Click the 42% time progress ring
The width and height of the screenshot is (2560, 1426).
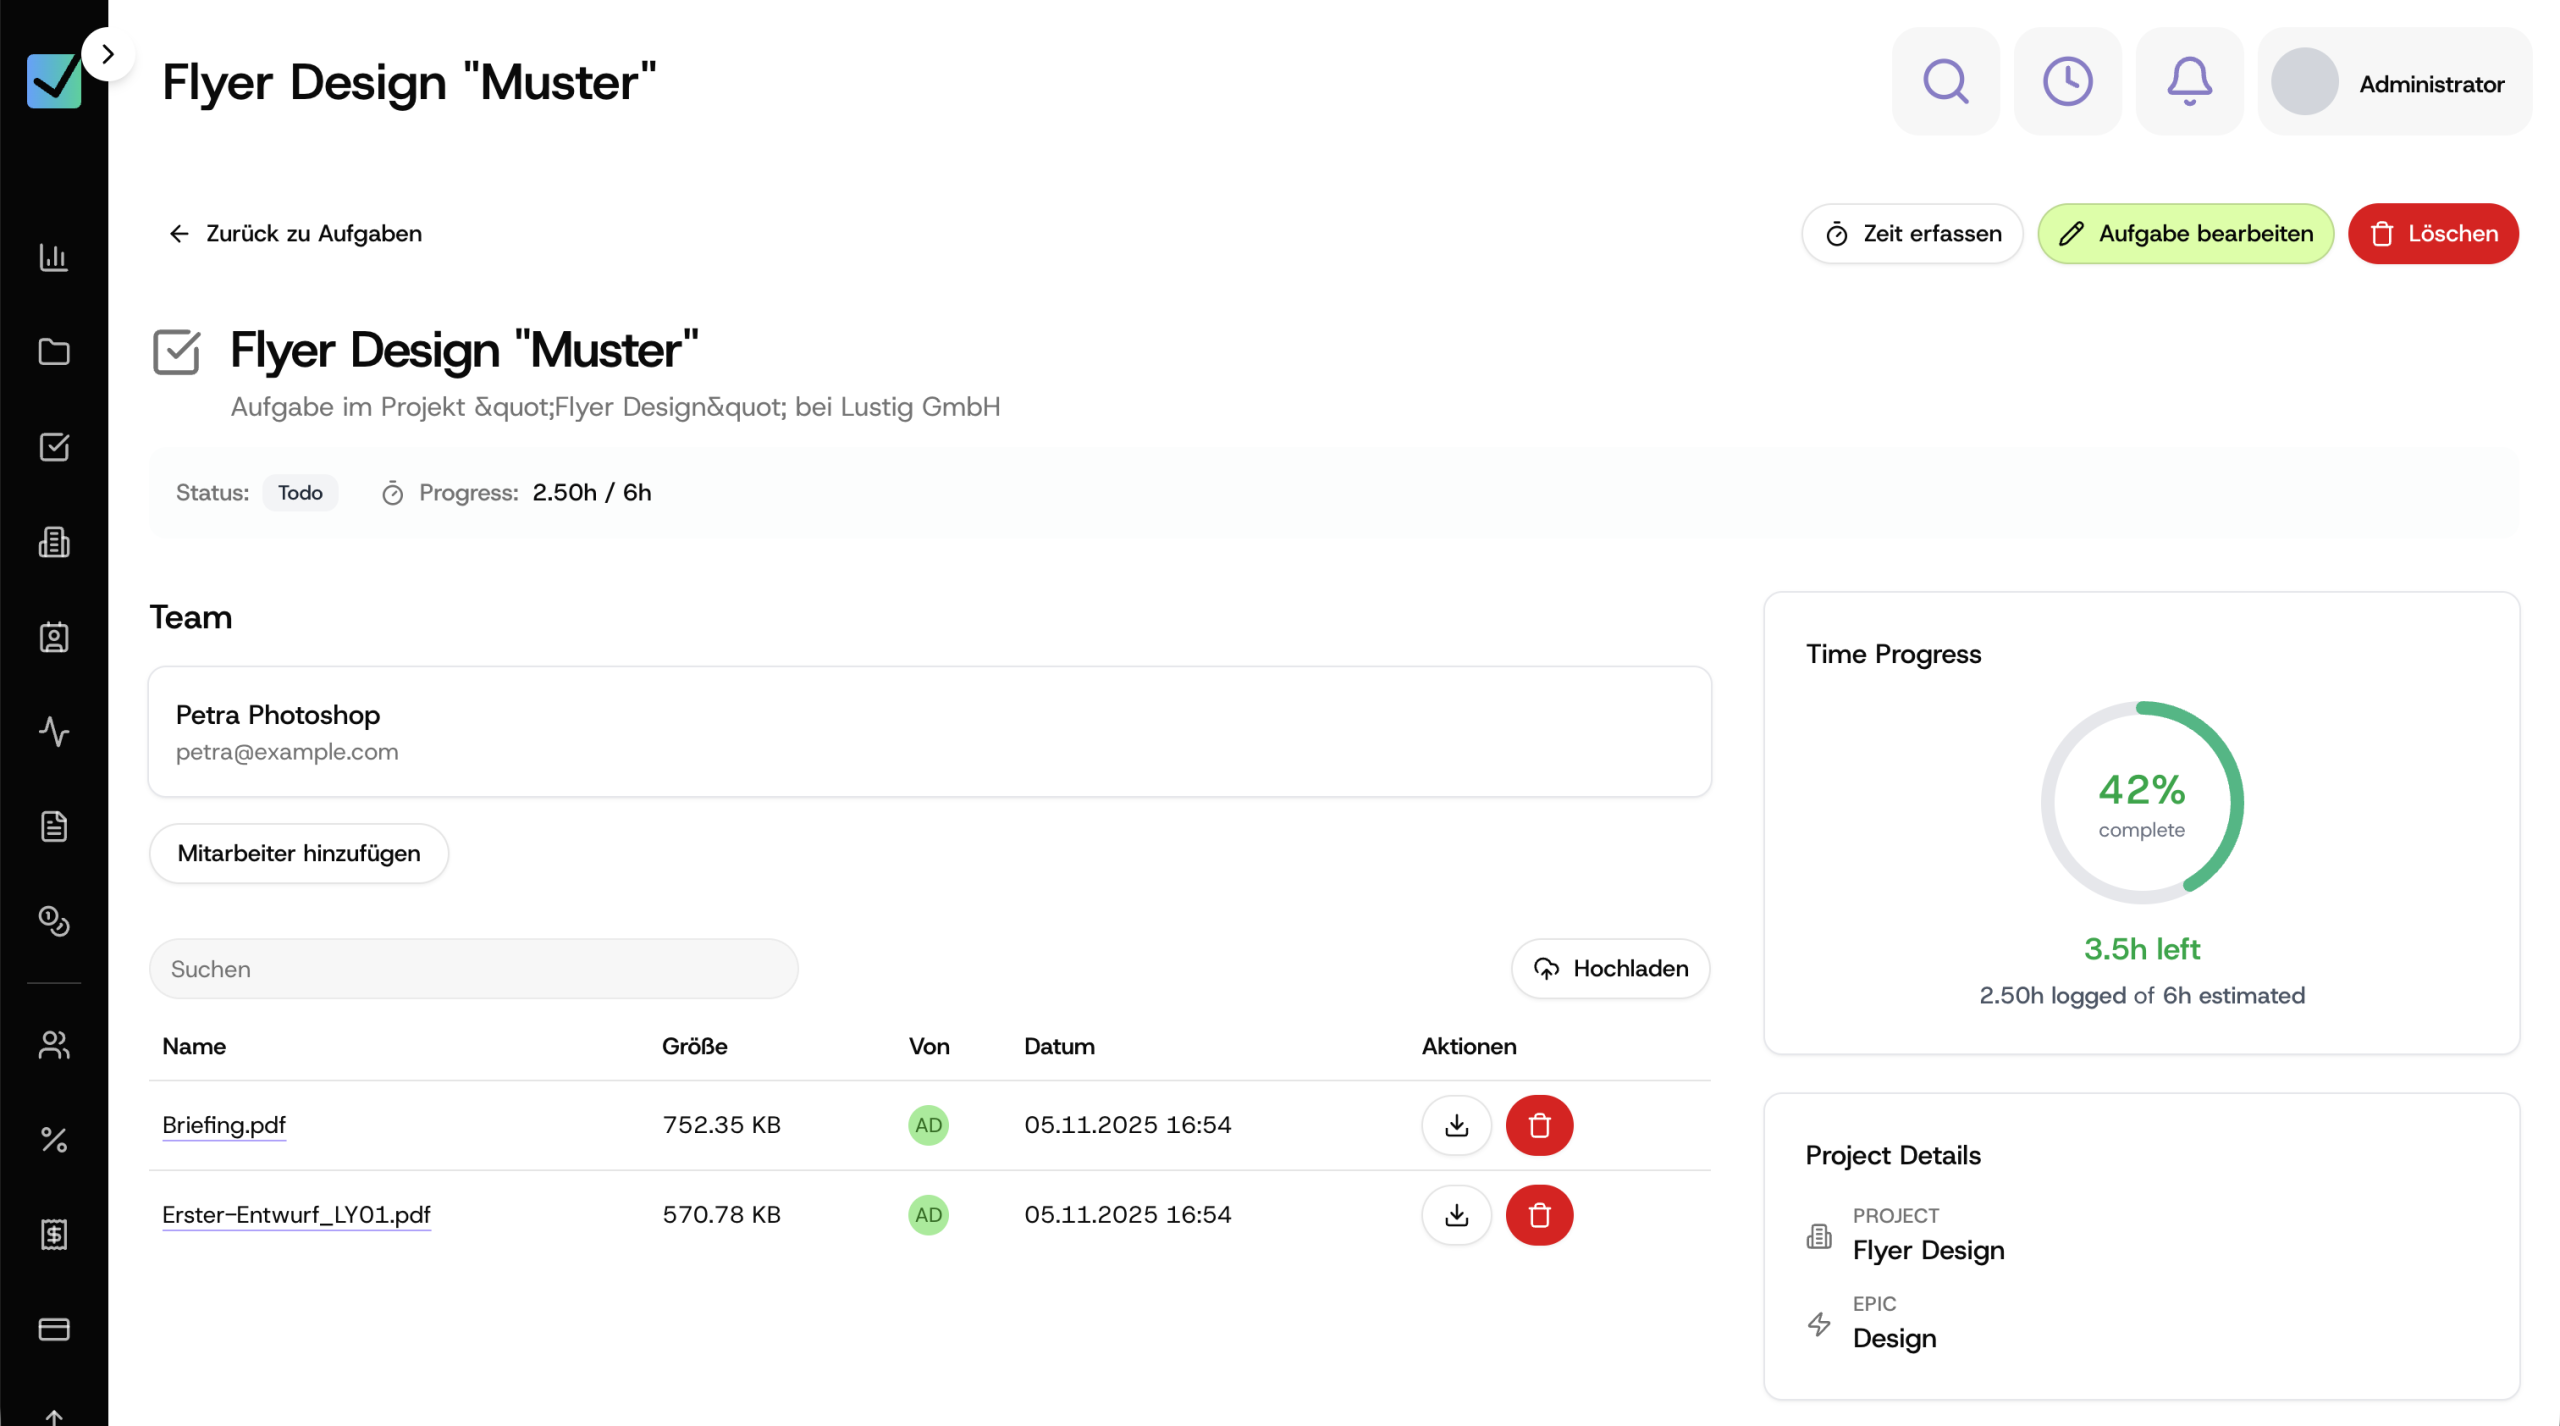pyautogui.click(x=2141, y=802)
